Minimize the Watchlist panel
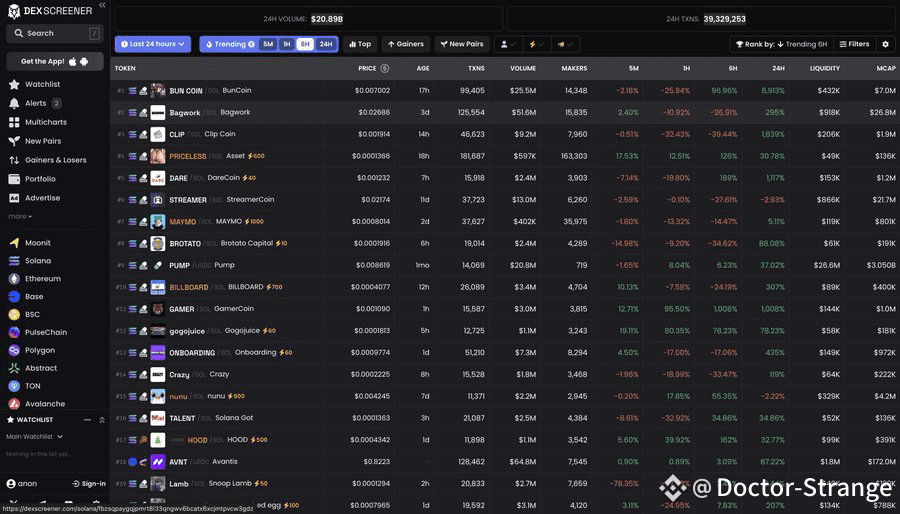Viewport: 900px width, 514px height. point(87,420)
